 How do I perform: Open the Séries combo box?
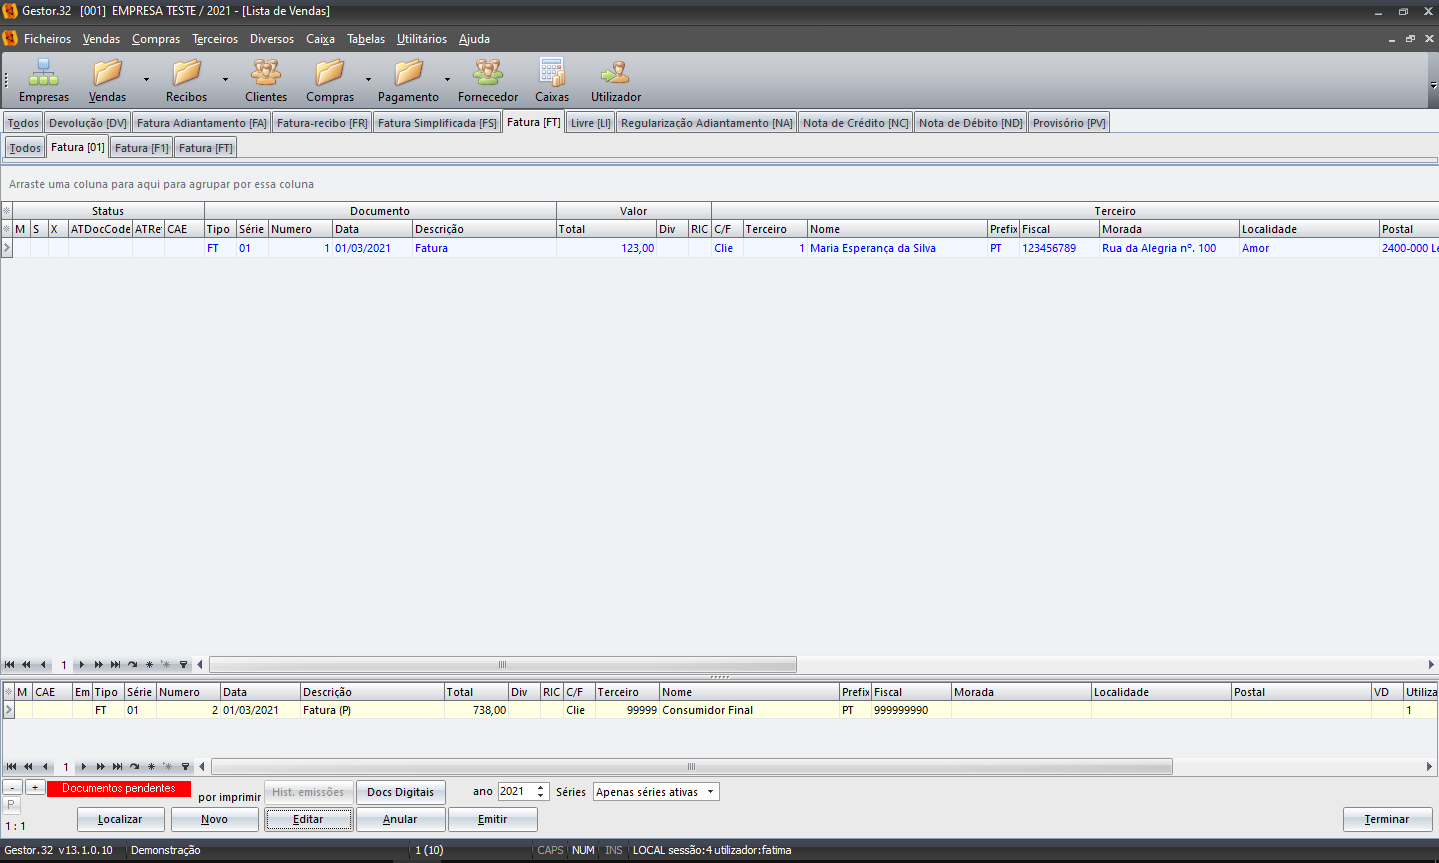[656, 792]
